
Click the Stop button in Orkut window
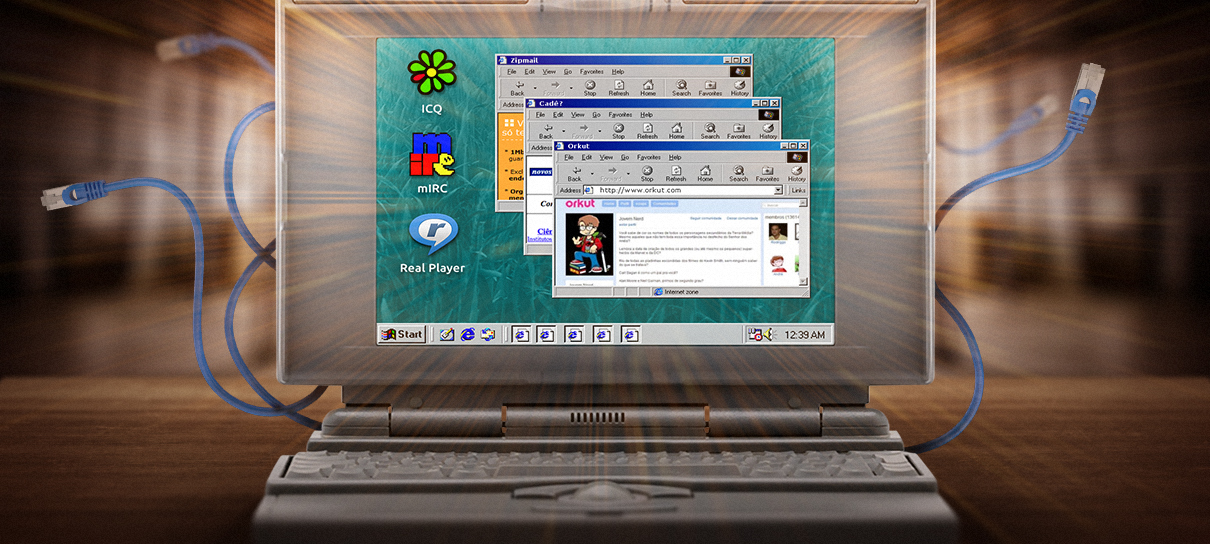[x=647, y=173]
